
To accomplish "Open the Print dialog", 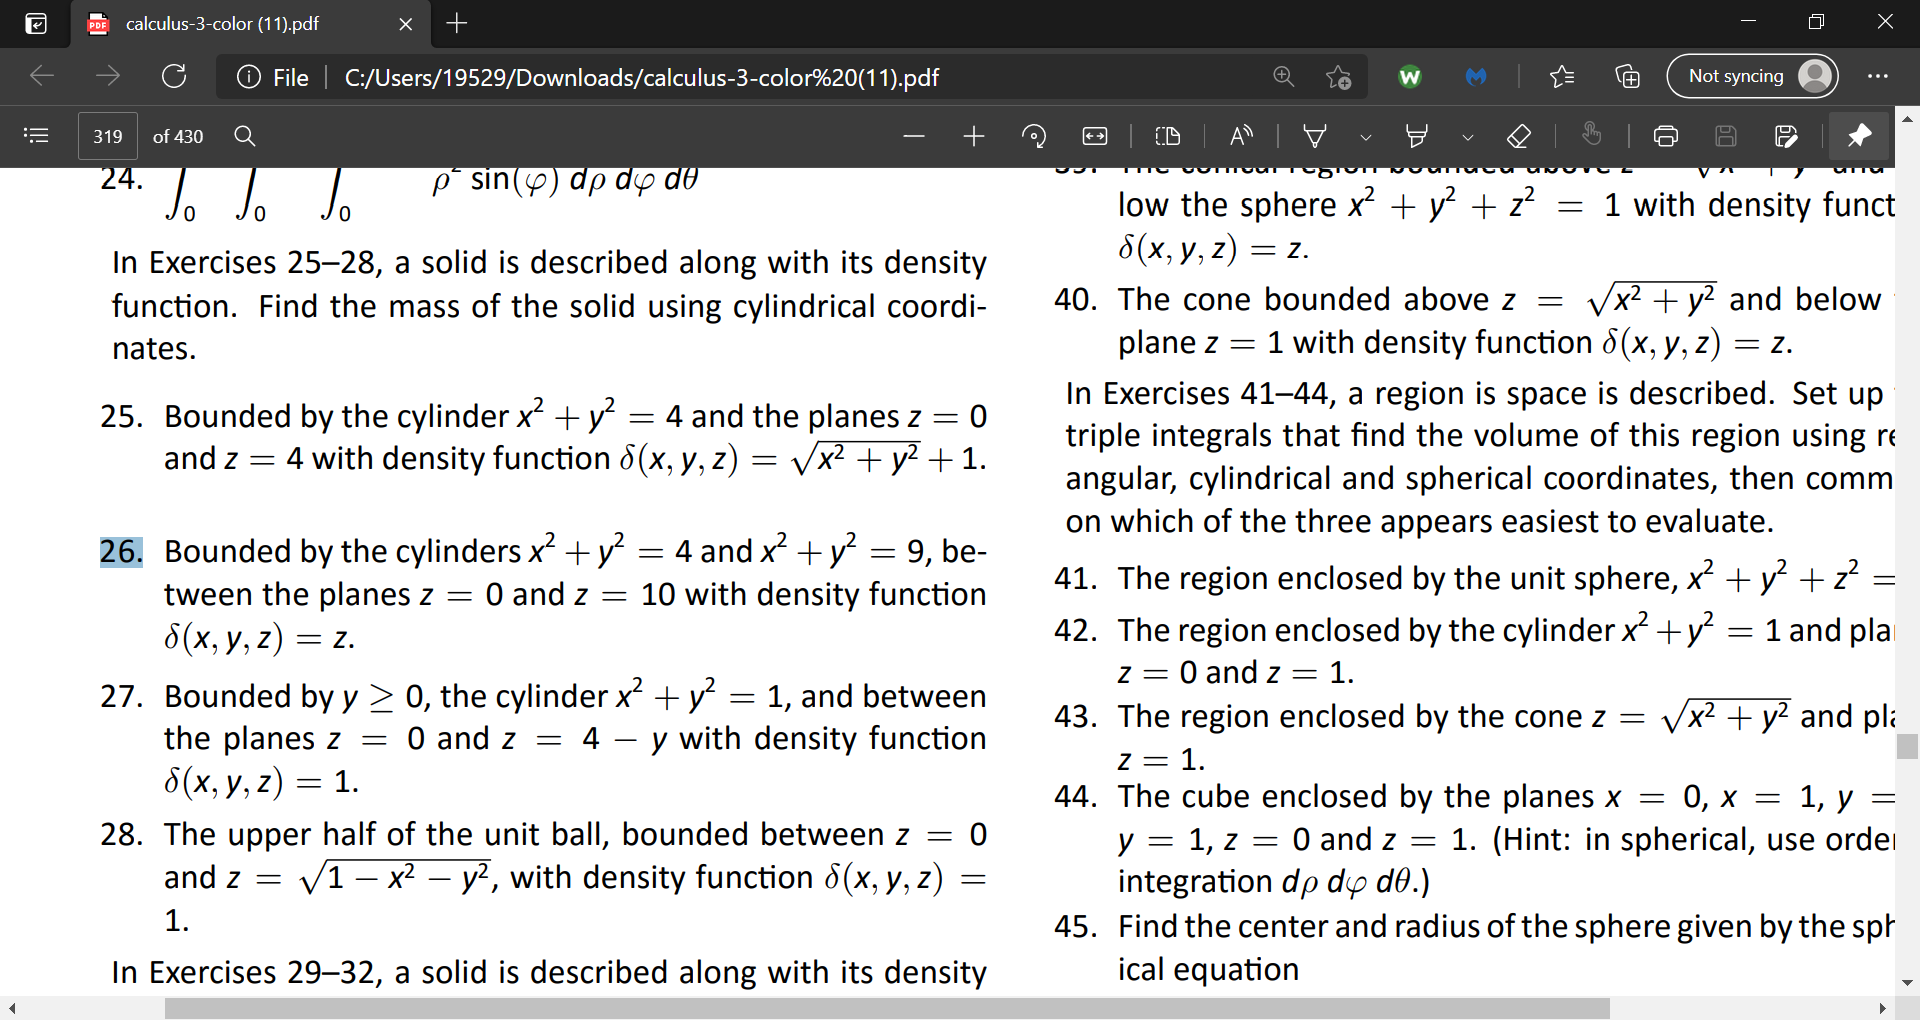I will point(1664,136).
